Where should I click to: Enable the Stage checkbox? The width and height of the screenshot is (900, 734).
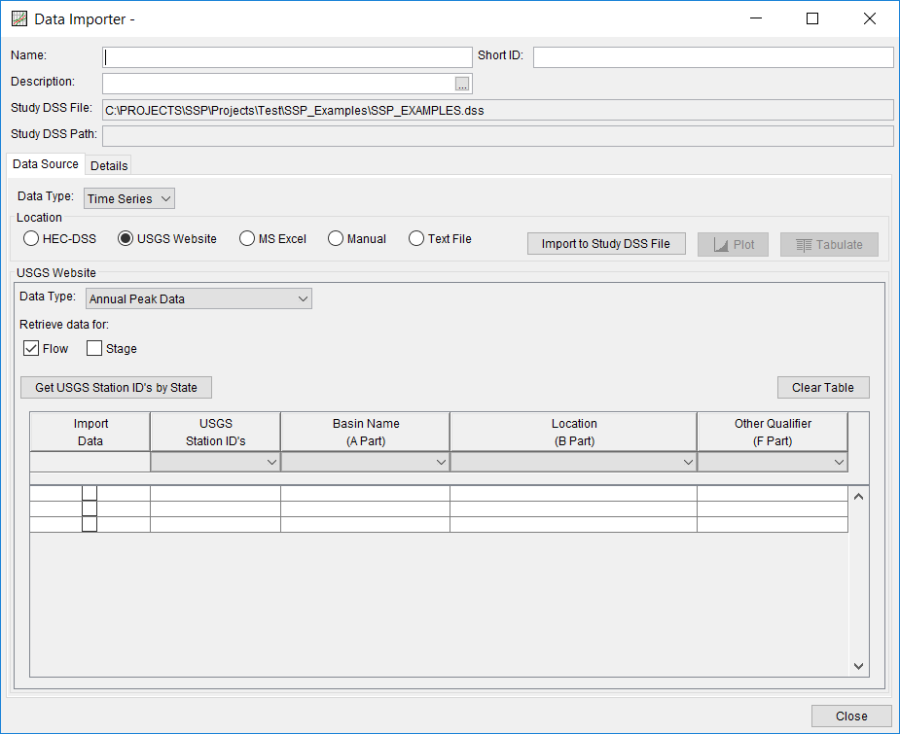[x=94, y=348]
